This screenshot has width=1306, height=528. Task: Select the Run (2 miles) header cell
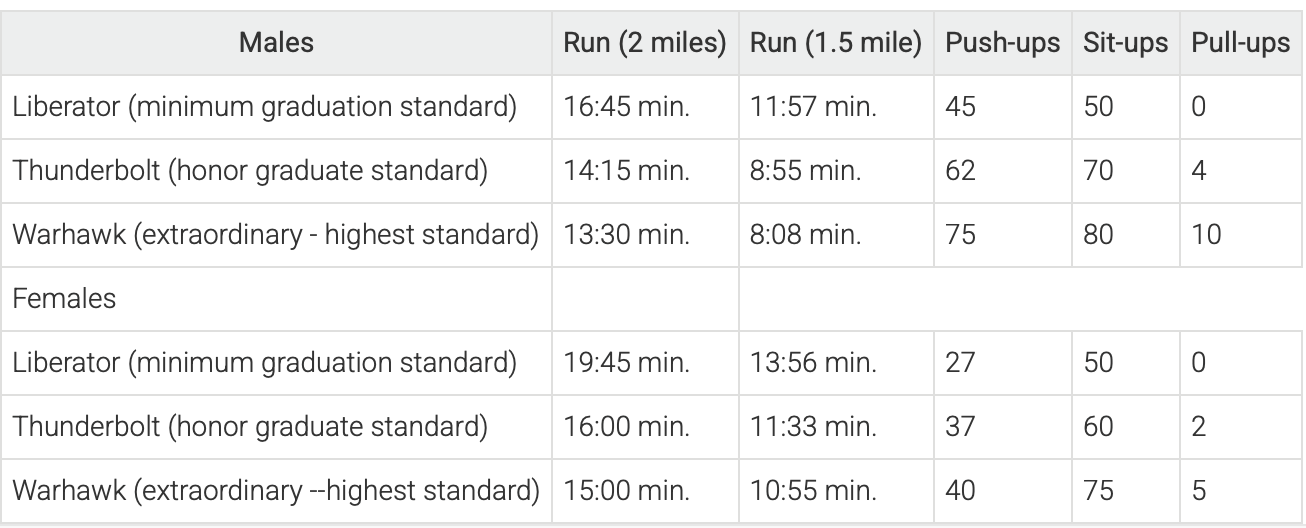coord(644,44)
